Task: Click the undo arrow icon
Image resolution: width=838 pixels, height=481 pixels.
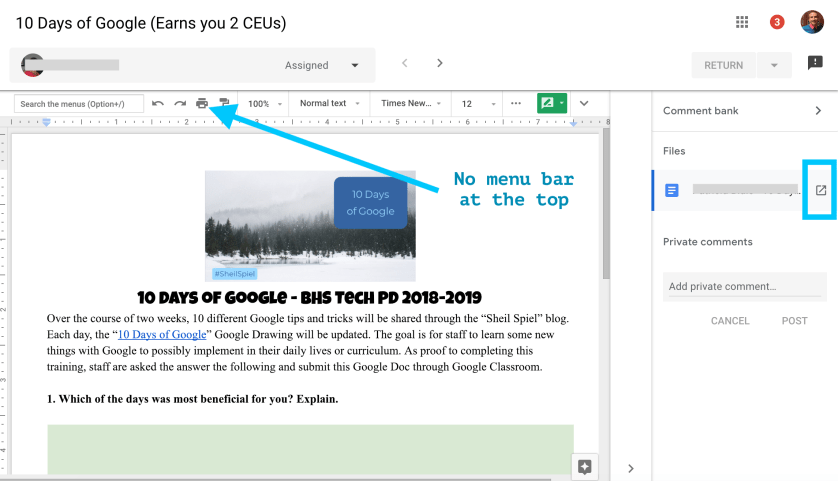Action: coord(158,103)
